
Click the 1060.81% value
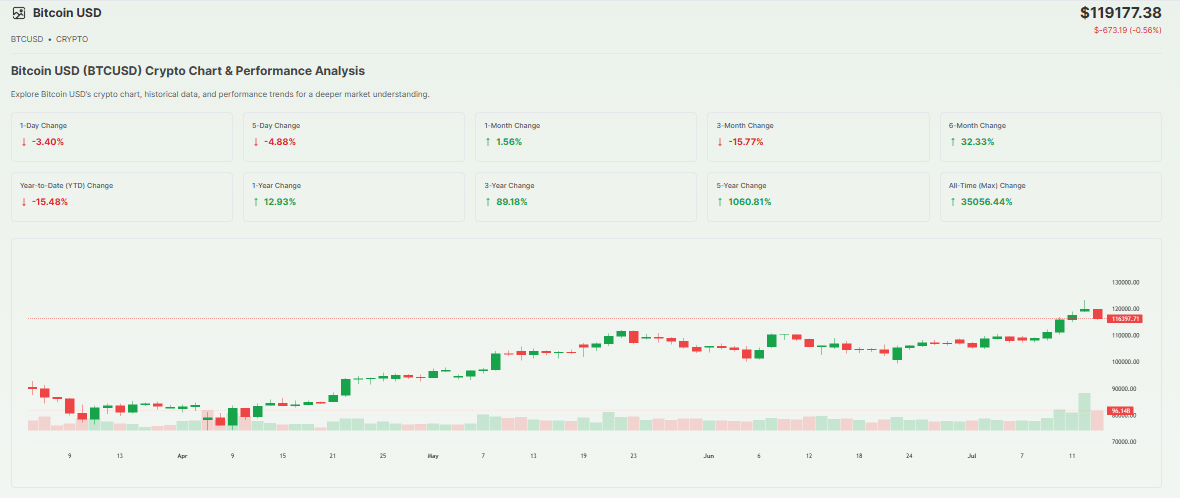pyautogui.click(x=750, y=202)
